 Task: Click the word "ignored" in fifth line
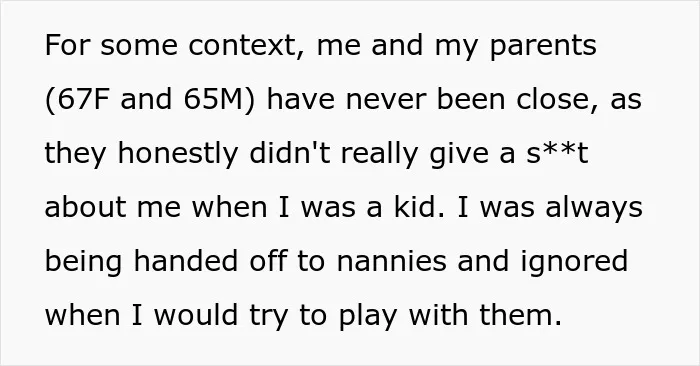pos(574,262)
